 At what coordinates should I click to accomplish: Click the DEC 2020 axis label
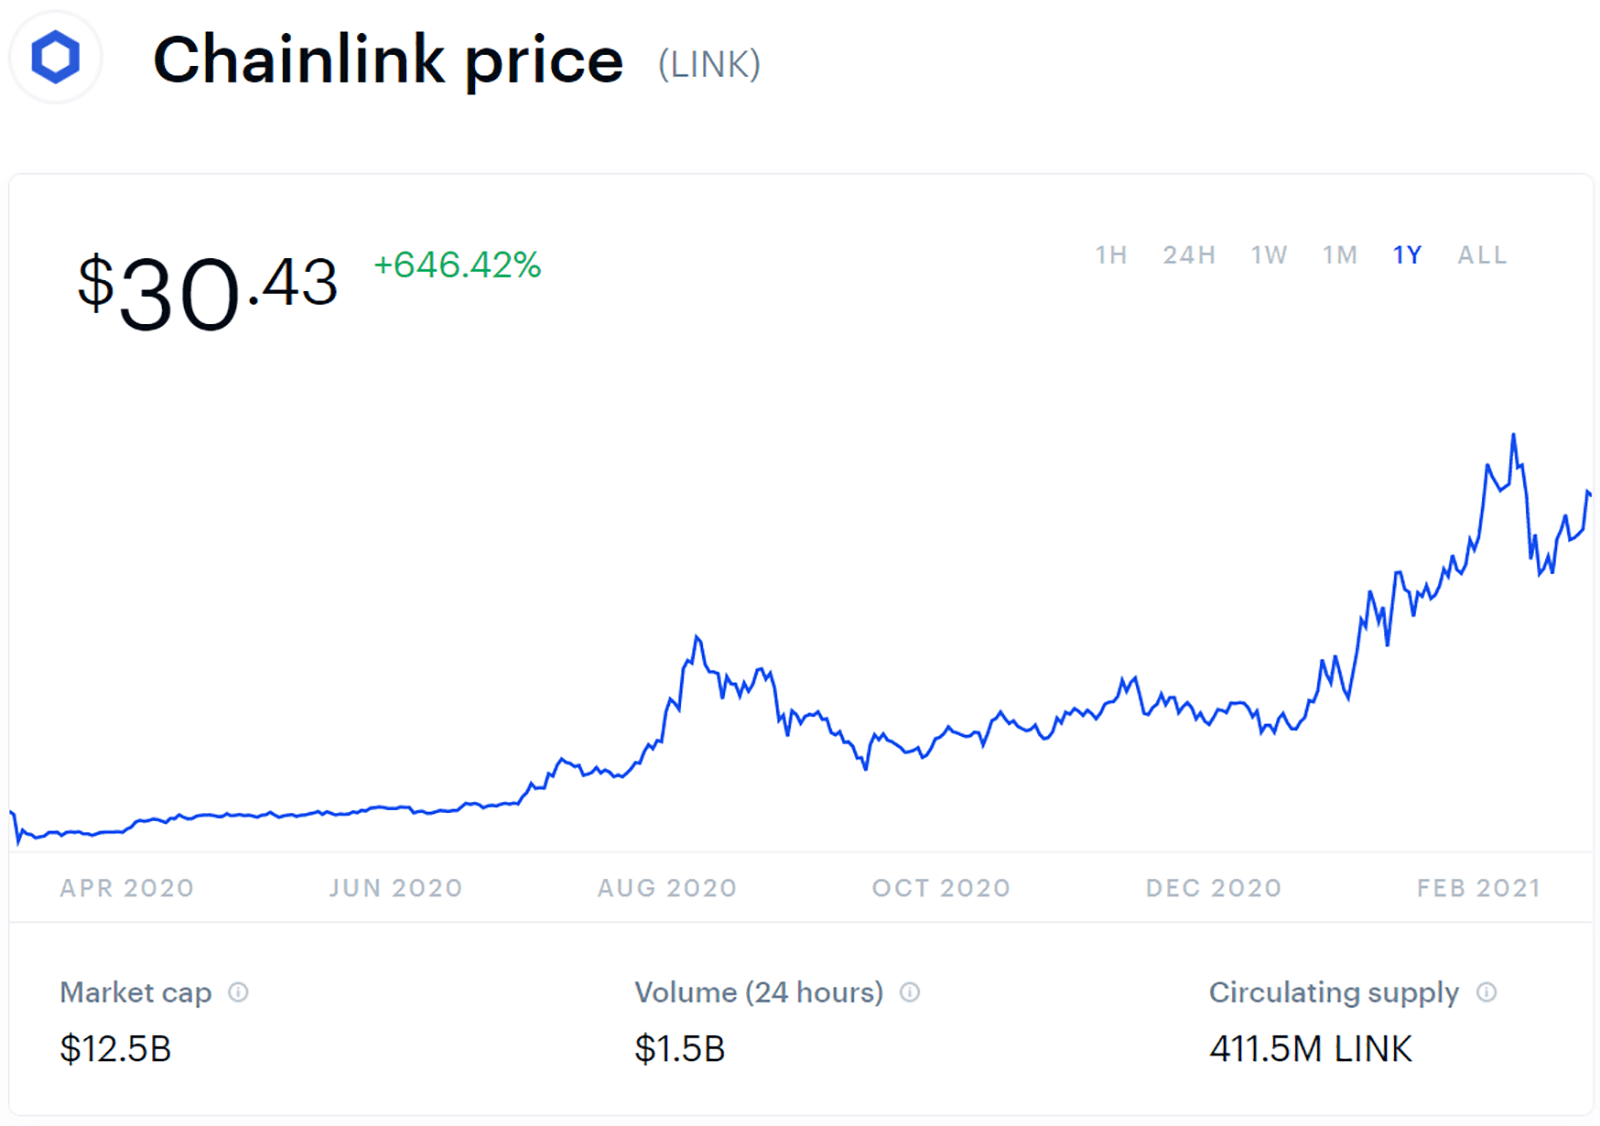(x=1213, y=888)
